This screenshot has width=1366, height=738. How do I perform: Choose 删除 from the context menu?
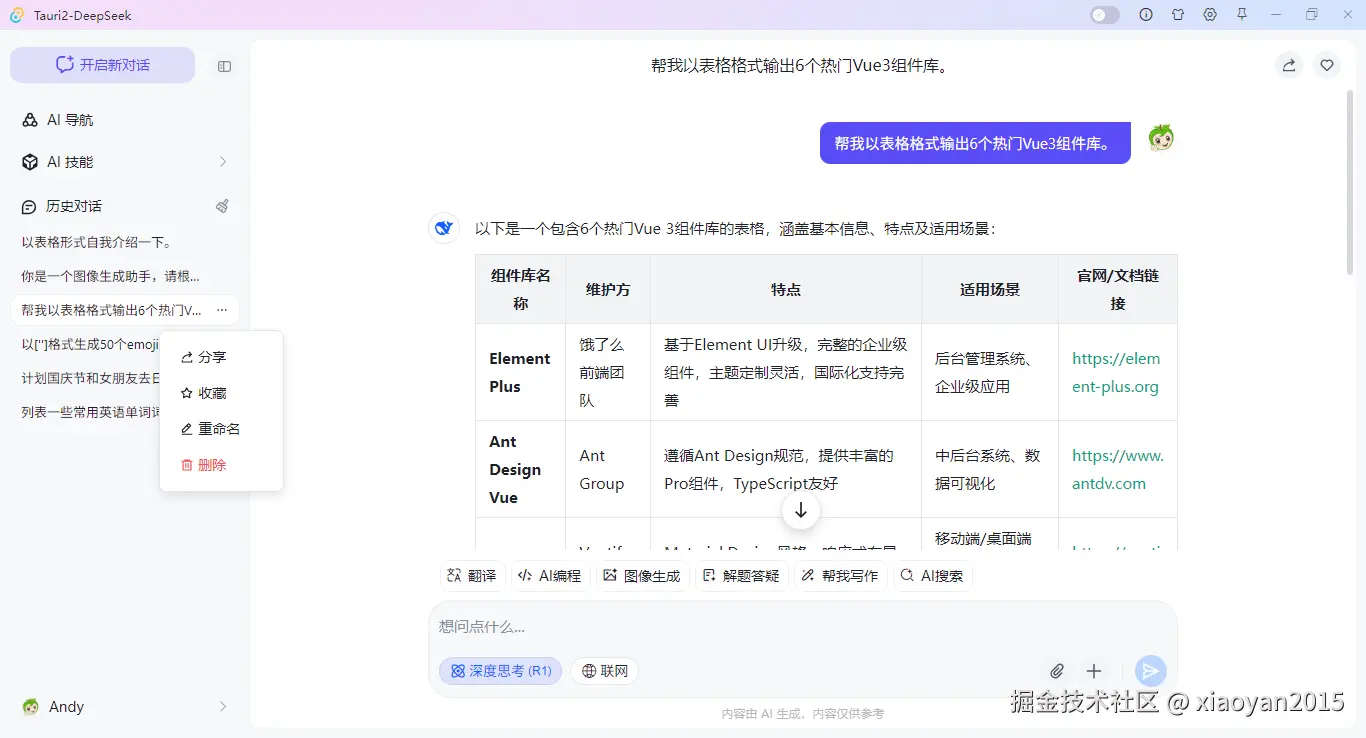[x=212, y=464]
